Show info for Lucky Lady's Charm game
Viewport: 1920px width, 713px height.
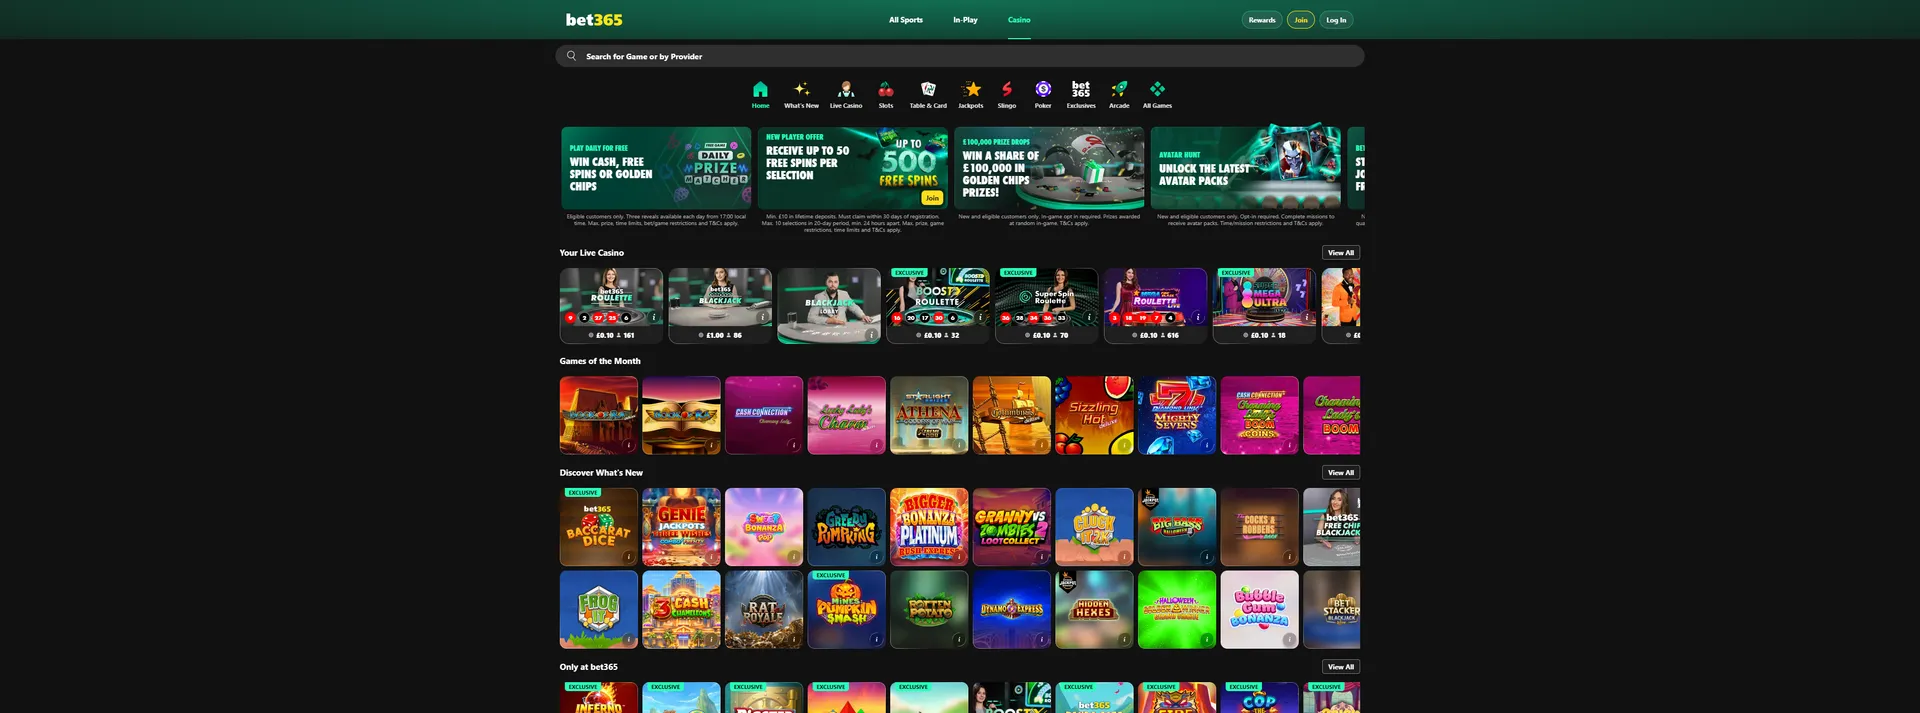[x=876, y=445]
